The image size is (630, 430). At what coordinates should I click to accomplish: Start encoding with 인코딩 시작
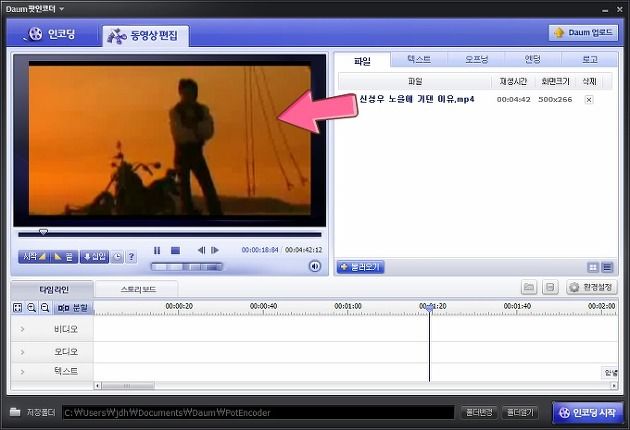589,412
